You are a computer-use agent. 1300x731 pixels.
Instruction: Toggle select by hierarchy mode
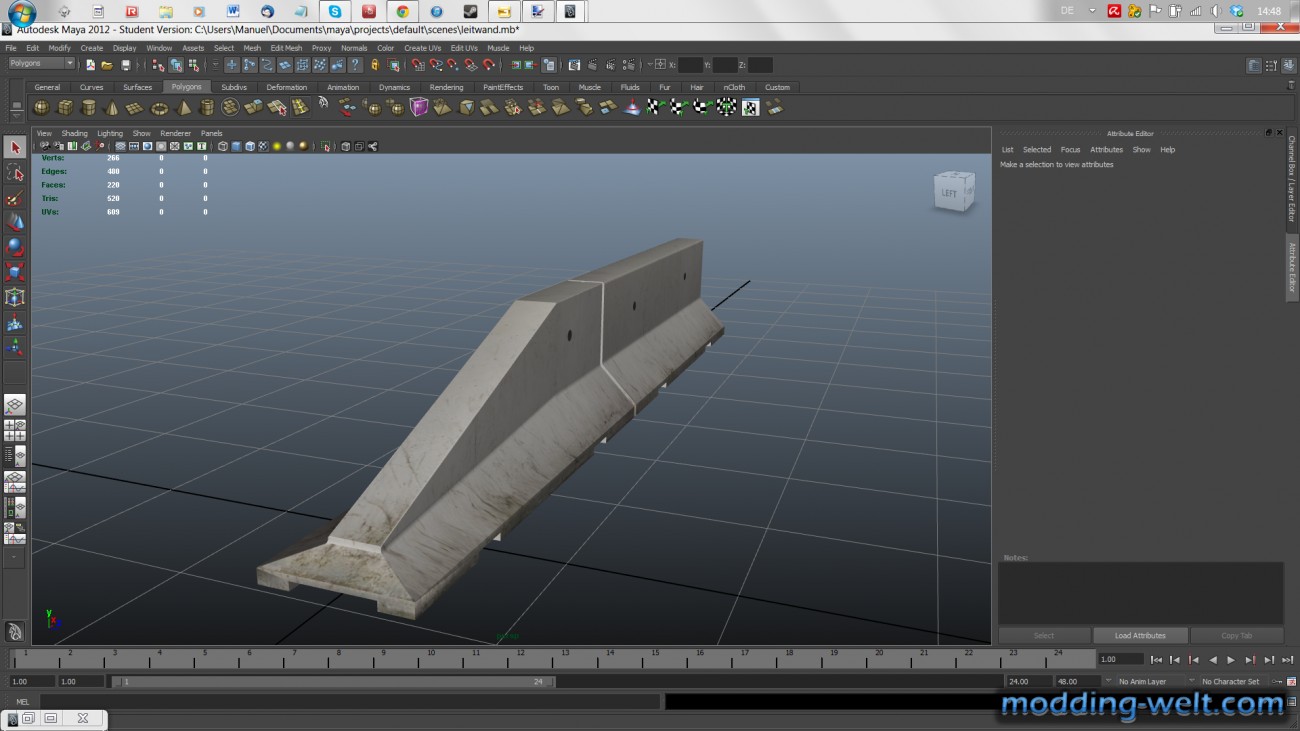point(158,65)
